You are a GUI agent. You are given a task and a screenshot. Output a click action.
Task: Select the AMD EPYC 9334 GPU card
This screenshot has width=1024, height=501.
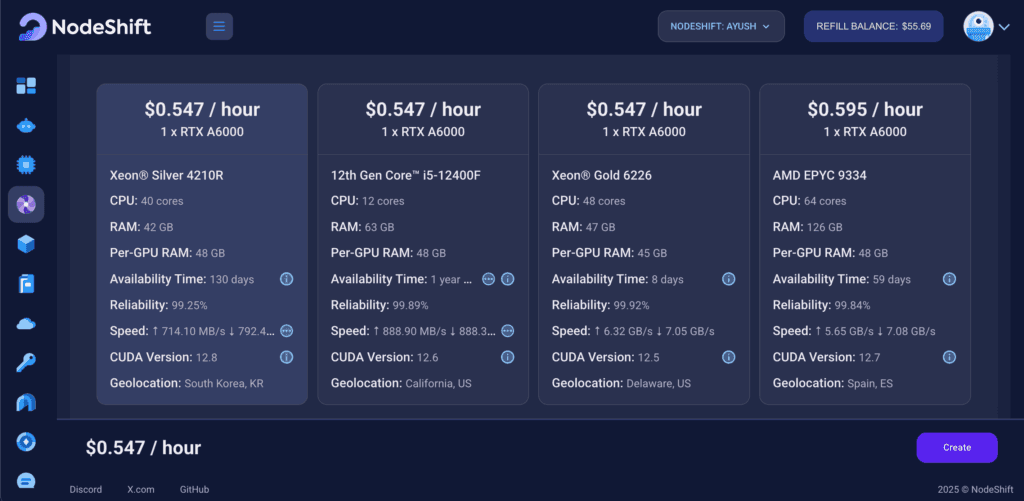(x=864, y=244)
